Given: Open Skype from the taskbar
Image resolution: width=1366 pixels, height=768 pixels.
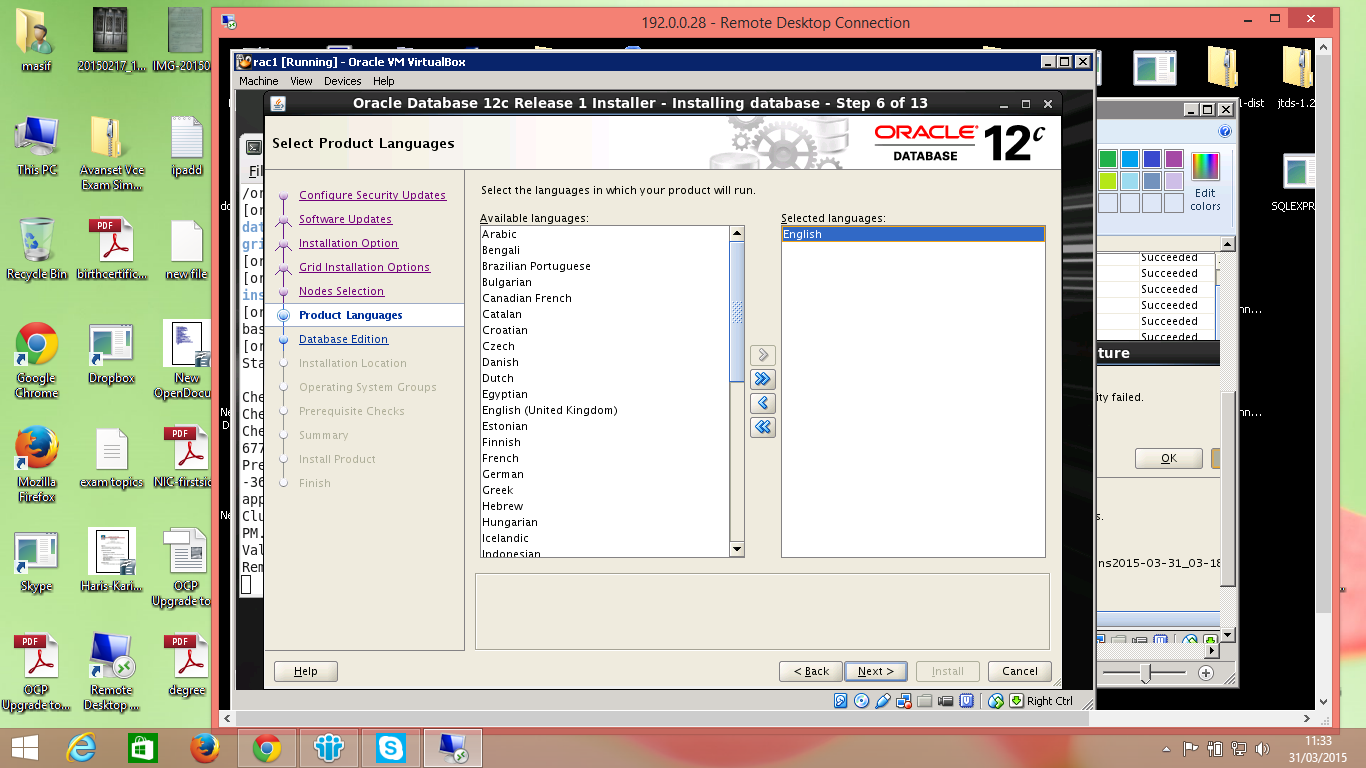Looking at the screenshot, I should 391,748.
